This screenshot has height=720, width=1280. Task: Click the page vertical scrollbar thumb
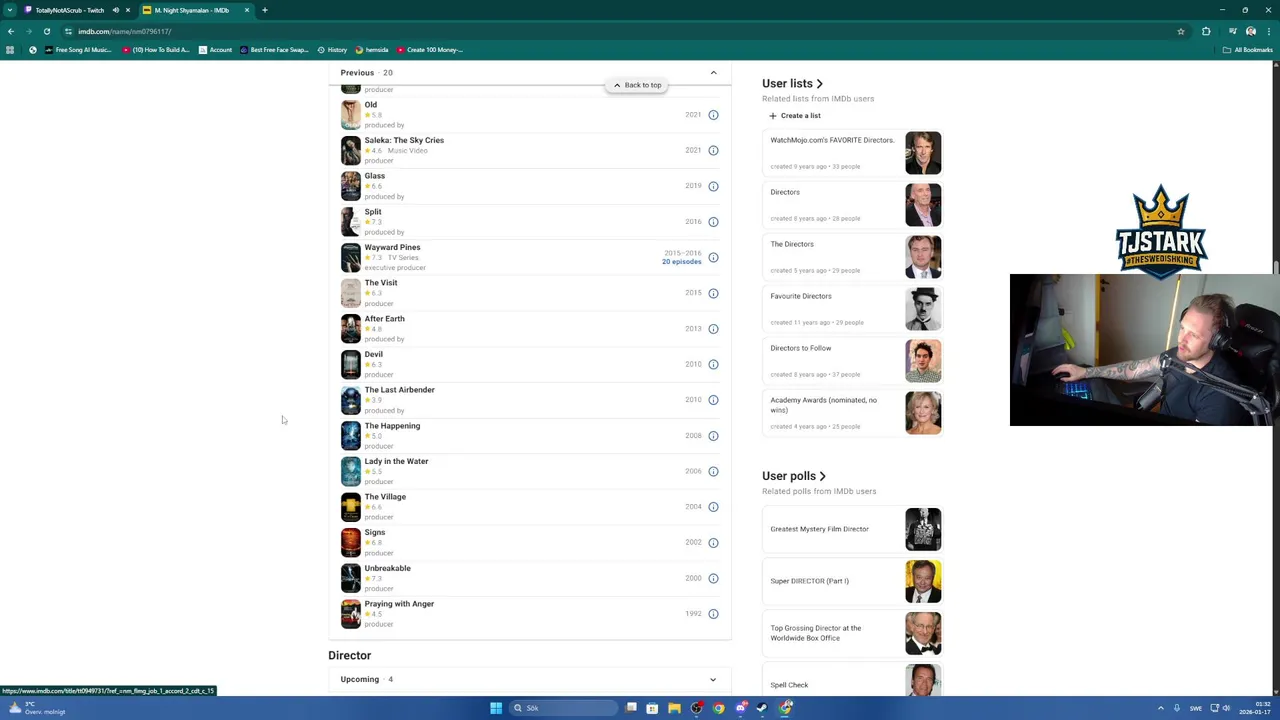(x=1276, y=267)
